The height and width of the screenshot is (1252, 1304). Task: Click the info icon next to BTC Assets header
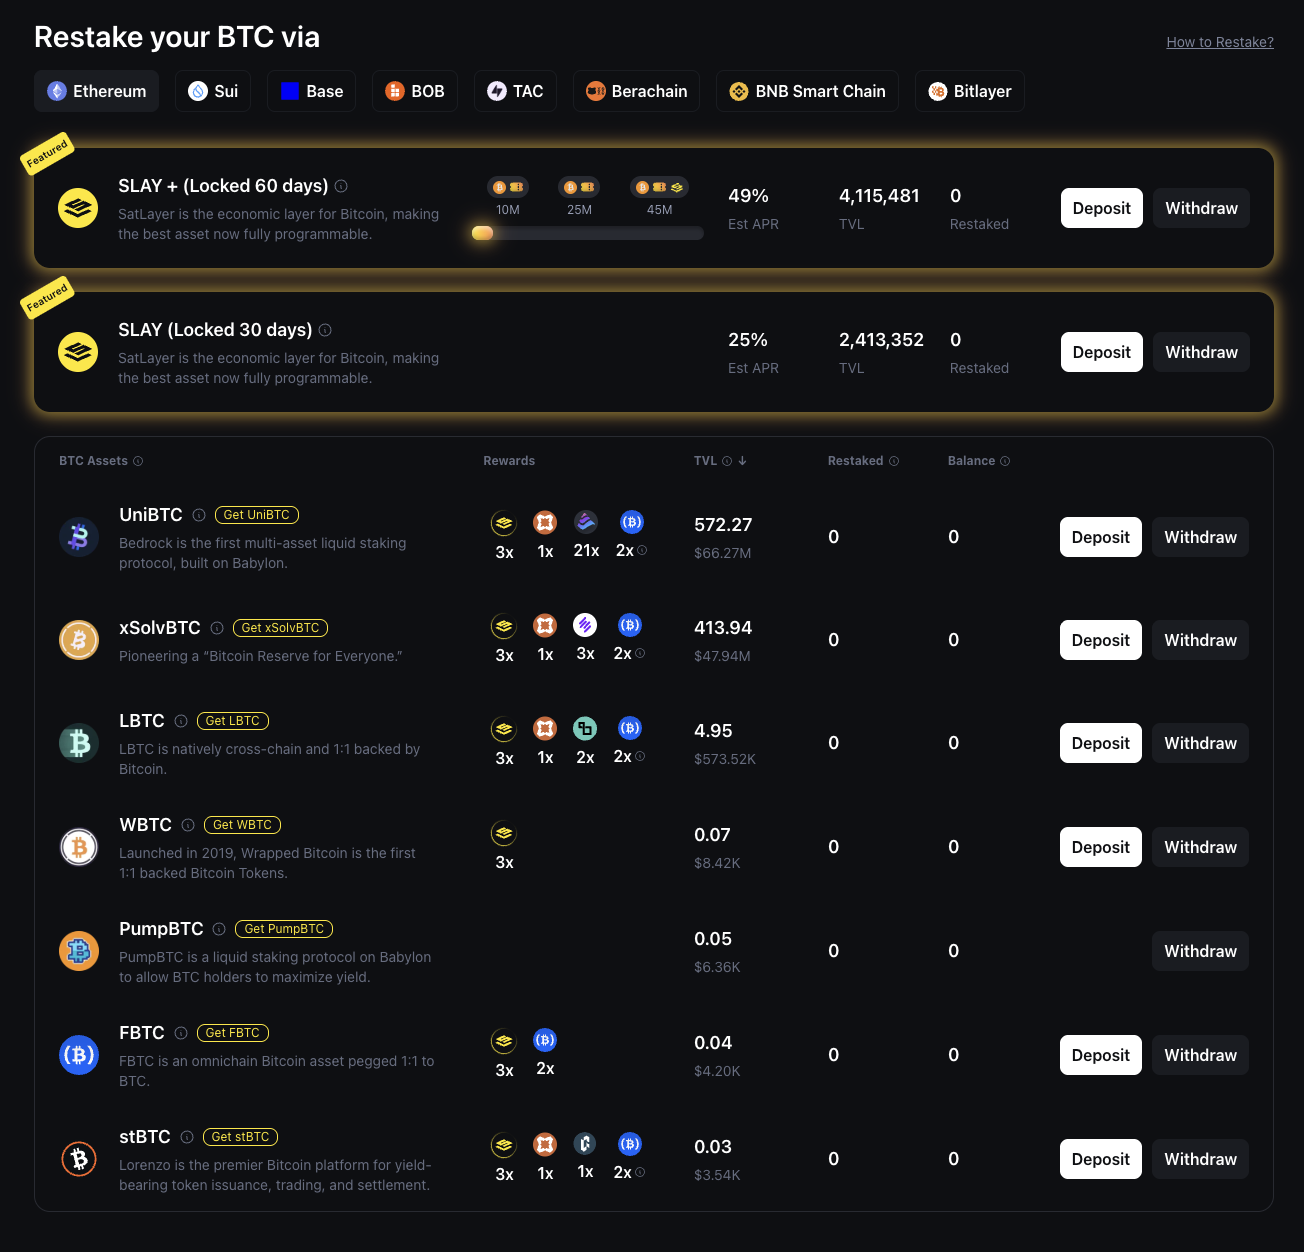click(138, 461)
